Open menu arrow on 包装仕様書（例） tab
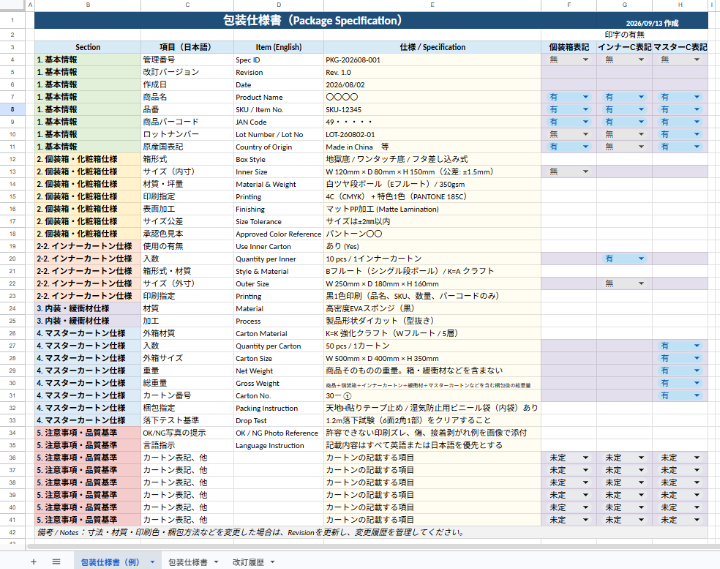Image resolution: width=720 pixels, height=569 pixels. tap(152, 562)
